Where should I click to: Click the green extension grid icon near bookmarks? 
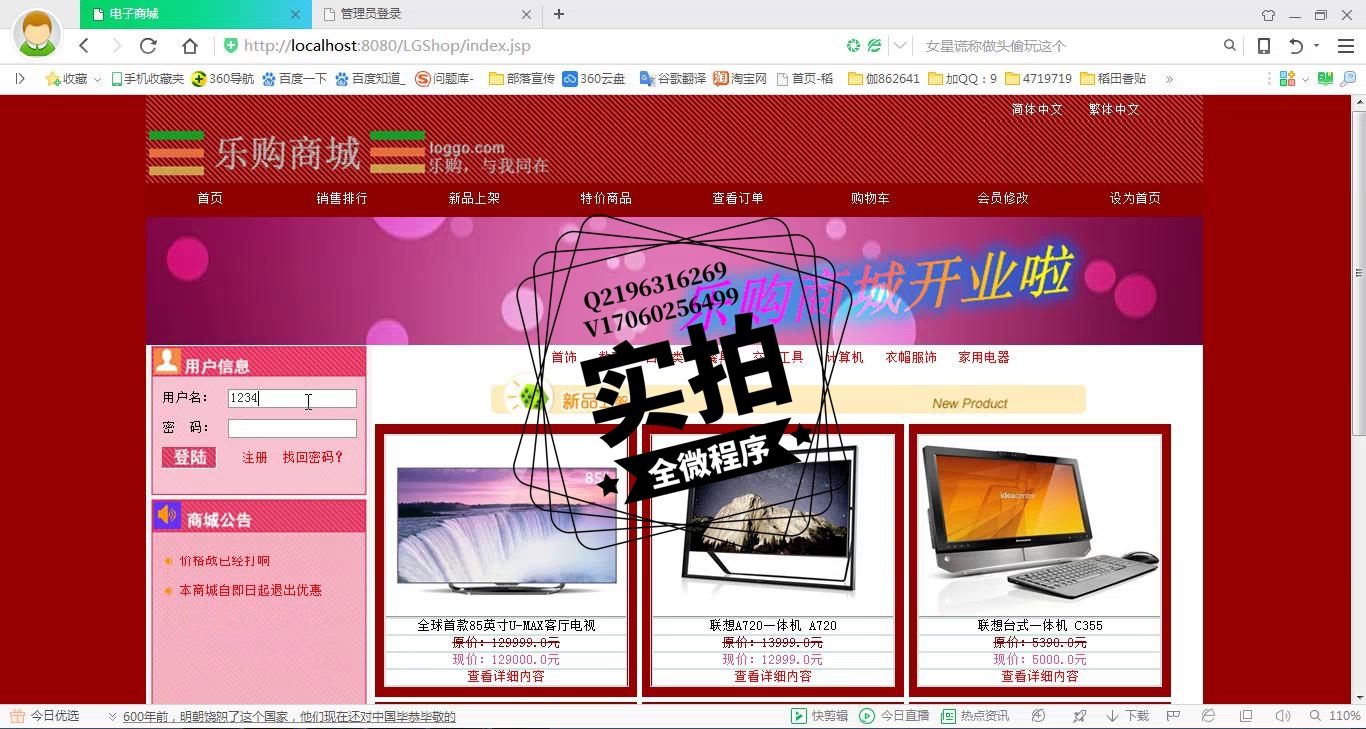coord(1287,78)
